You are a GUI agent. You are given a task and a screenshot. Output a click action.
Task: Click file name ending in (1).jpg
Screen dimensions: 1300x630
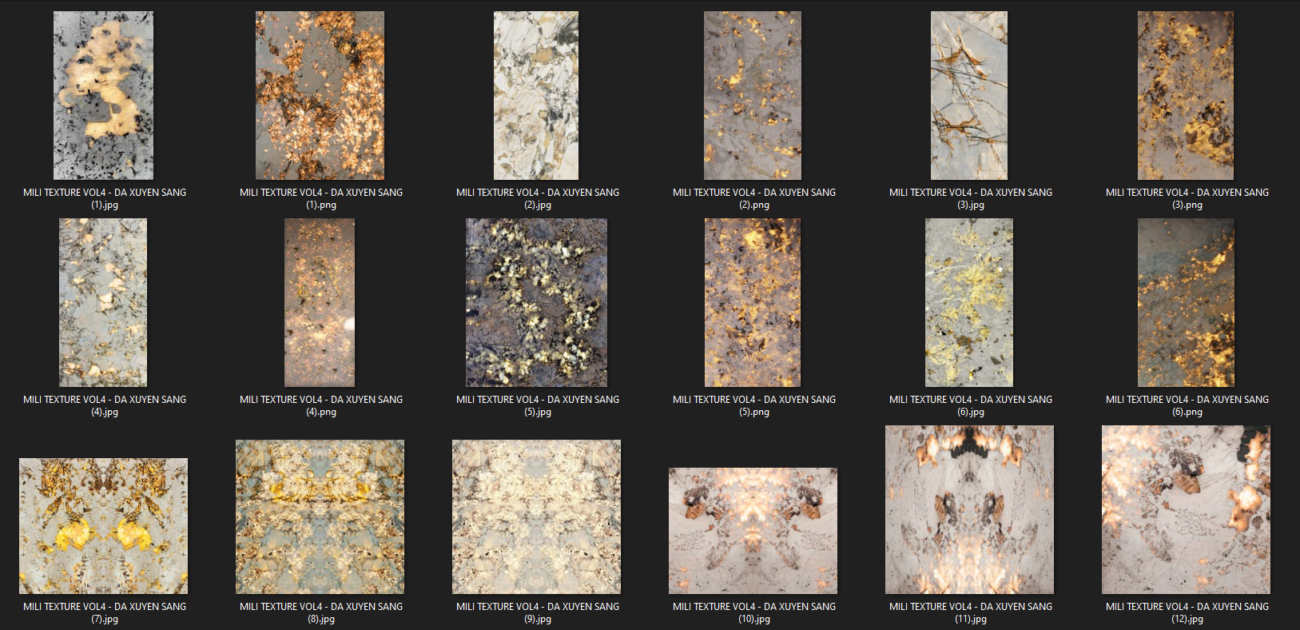pyautogui.click(x=104, y=198)
